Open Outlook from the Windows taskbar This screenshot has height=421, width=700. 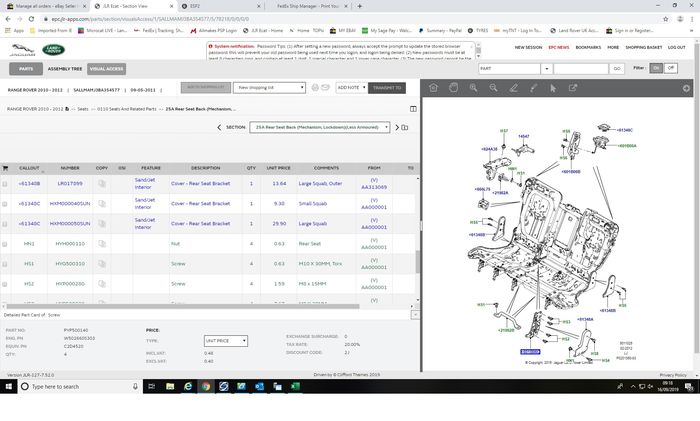(259, 386)
